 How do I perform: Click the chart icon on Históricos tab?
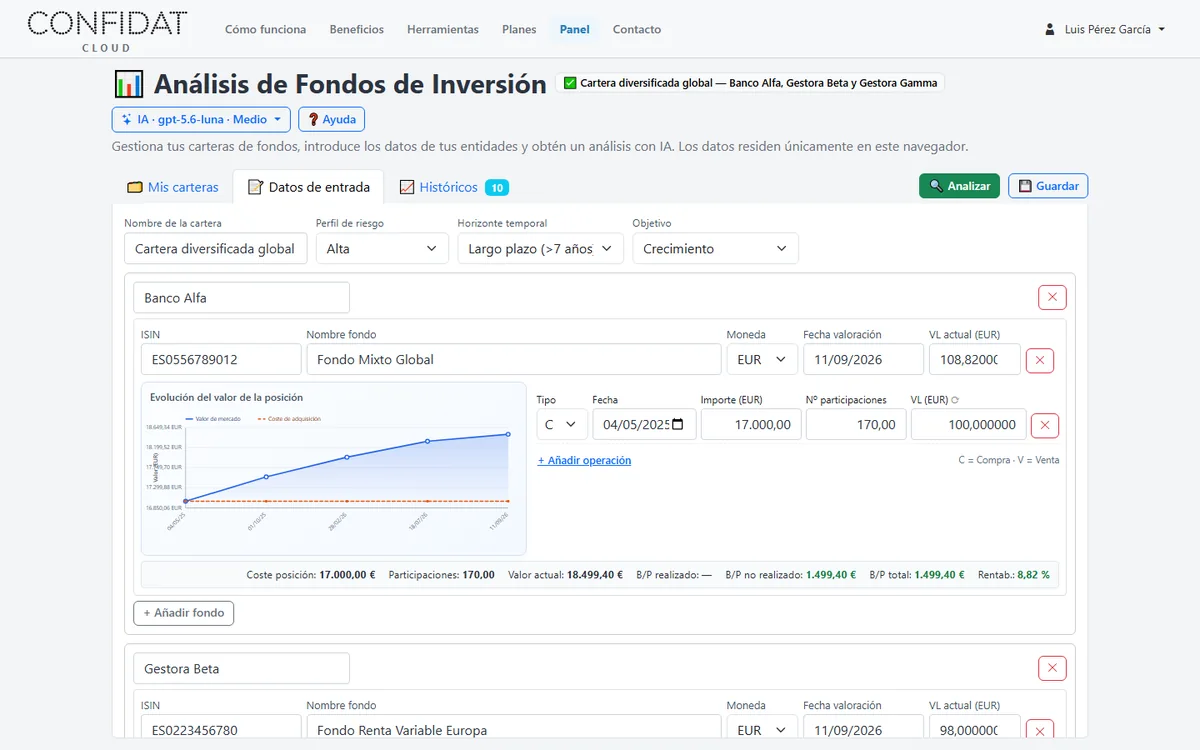click(x=407, y=187)
